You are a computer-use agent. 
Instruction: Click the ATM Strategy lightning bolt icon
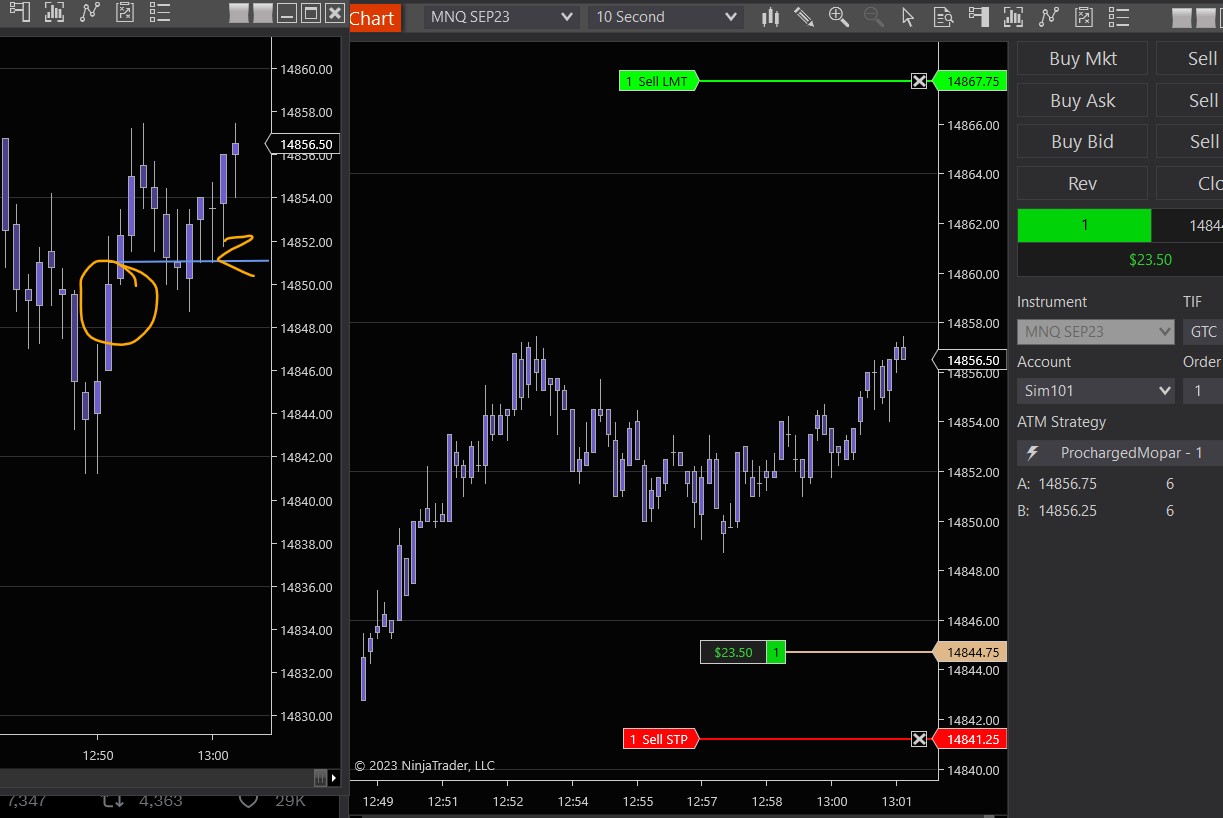1033,453
